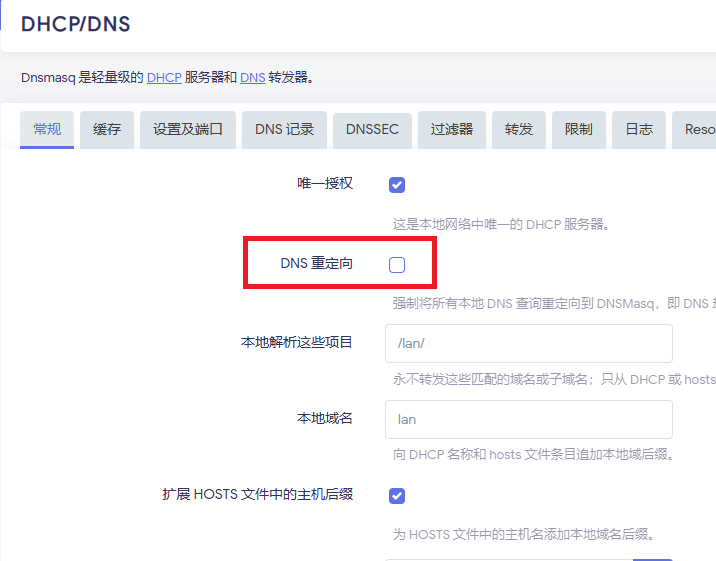
Task: Go to the DNS 记录 tab
Action: click(x=284, y=129)
